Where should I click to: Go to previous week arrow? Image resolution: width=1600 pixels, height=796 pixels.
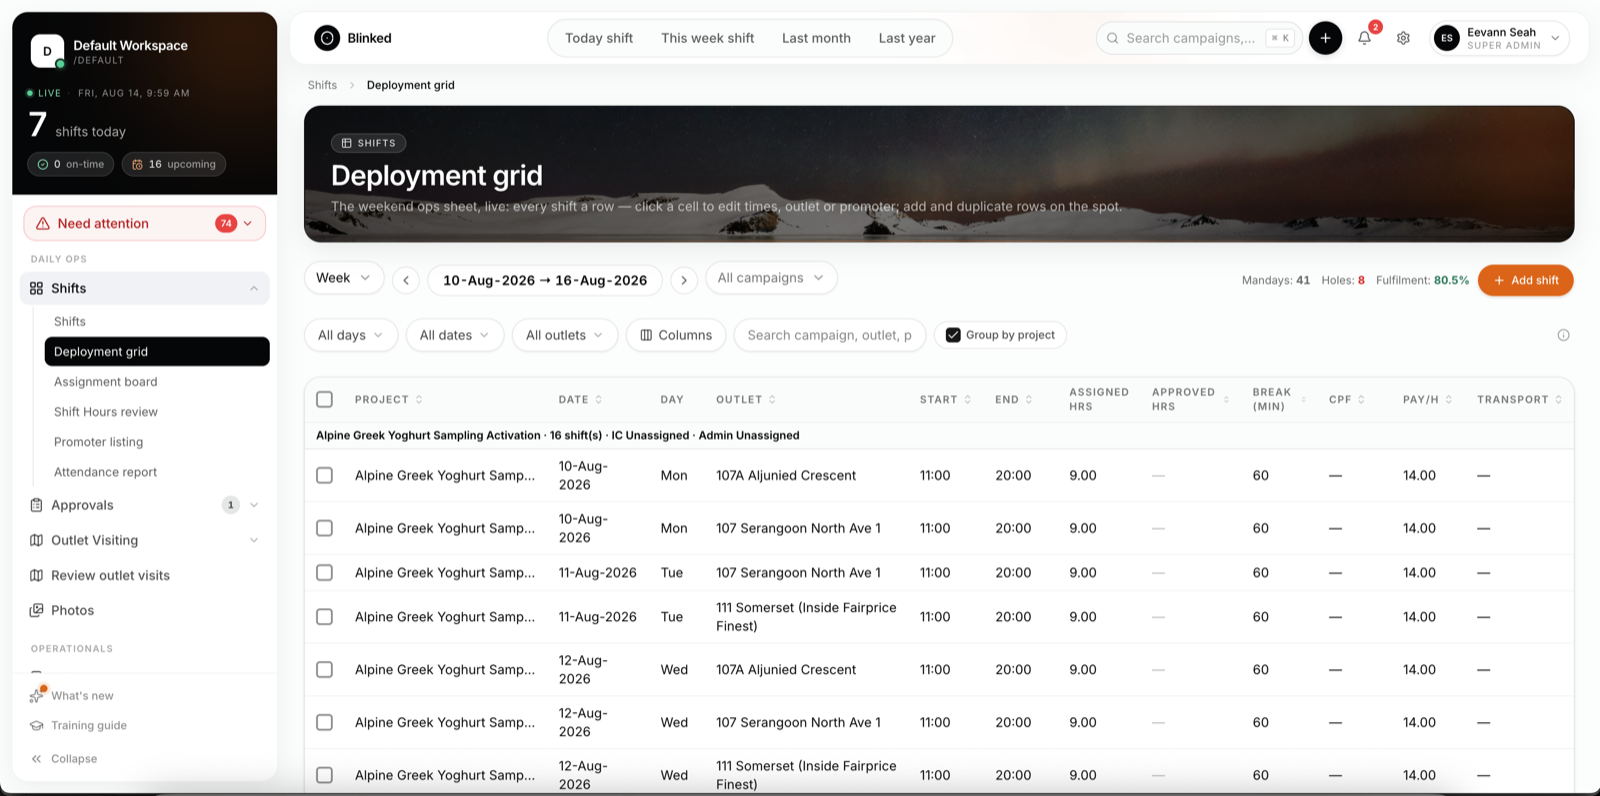pos(406,280)
